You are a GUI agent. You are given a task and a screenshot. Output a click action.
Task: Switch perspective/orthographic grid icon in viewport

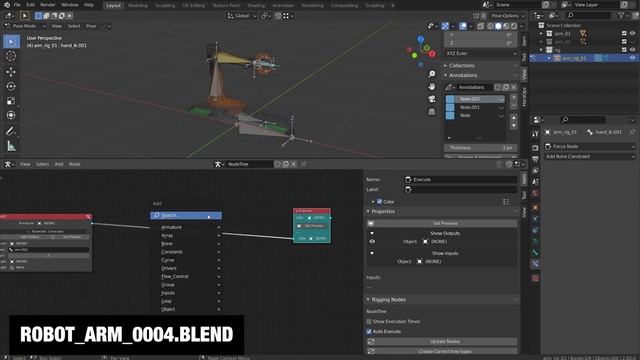click(x=431, y=111)
